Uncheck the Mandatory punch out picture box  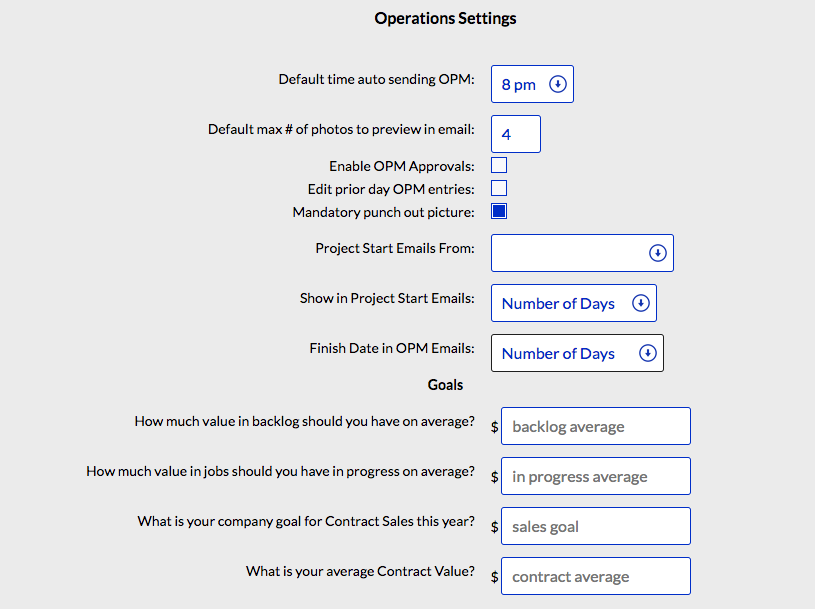point(499,211)
